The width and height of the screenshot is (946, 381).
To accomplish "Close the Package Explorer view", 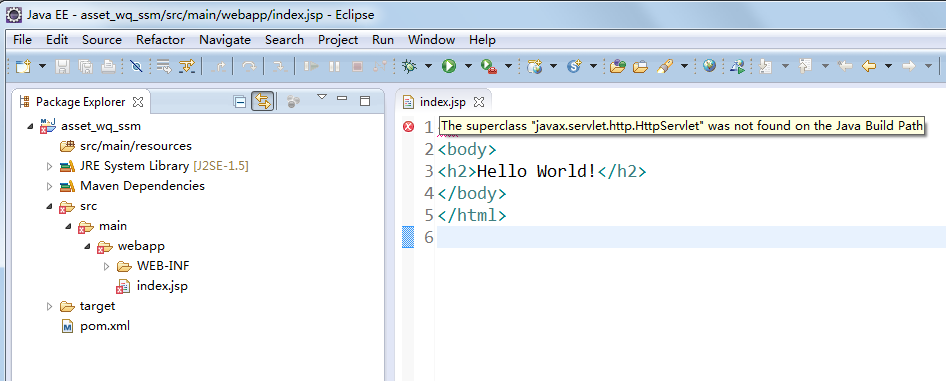I will [138, 102].
